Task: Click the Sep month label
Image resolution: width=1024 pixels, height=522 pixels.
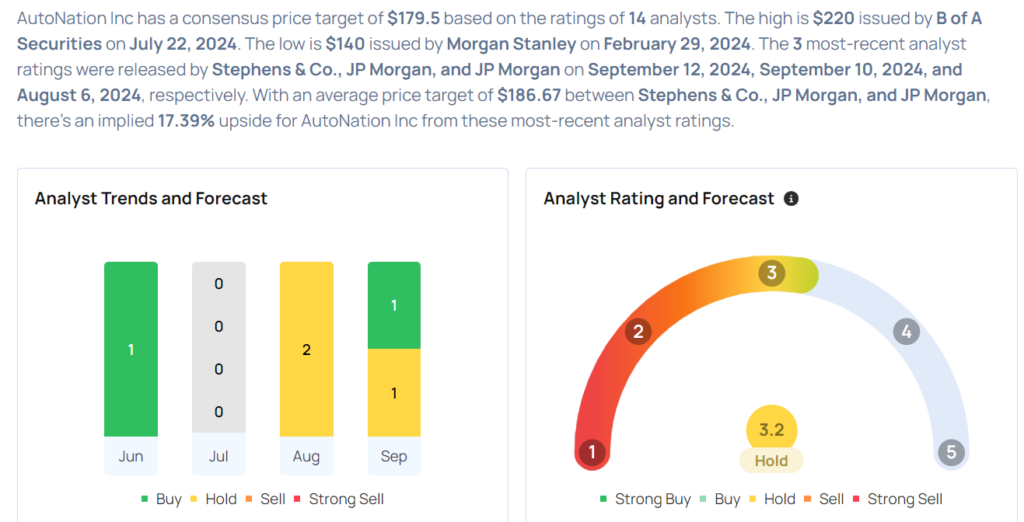Action: click(x=394, y=456)
